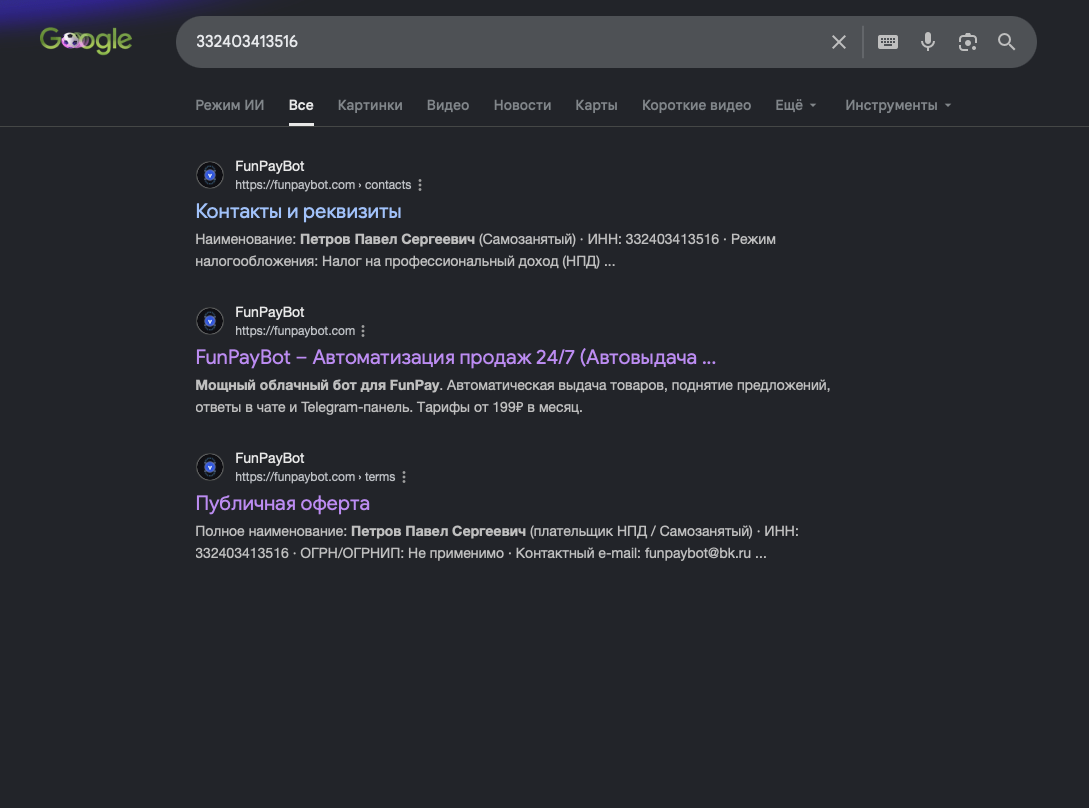Viewport: 1089px width, 808px height.
Task: Open the Новости tab
Action: 522,105
